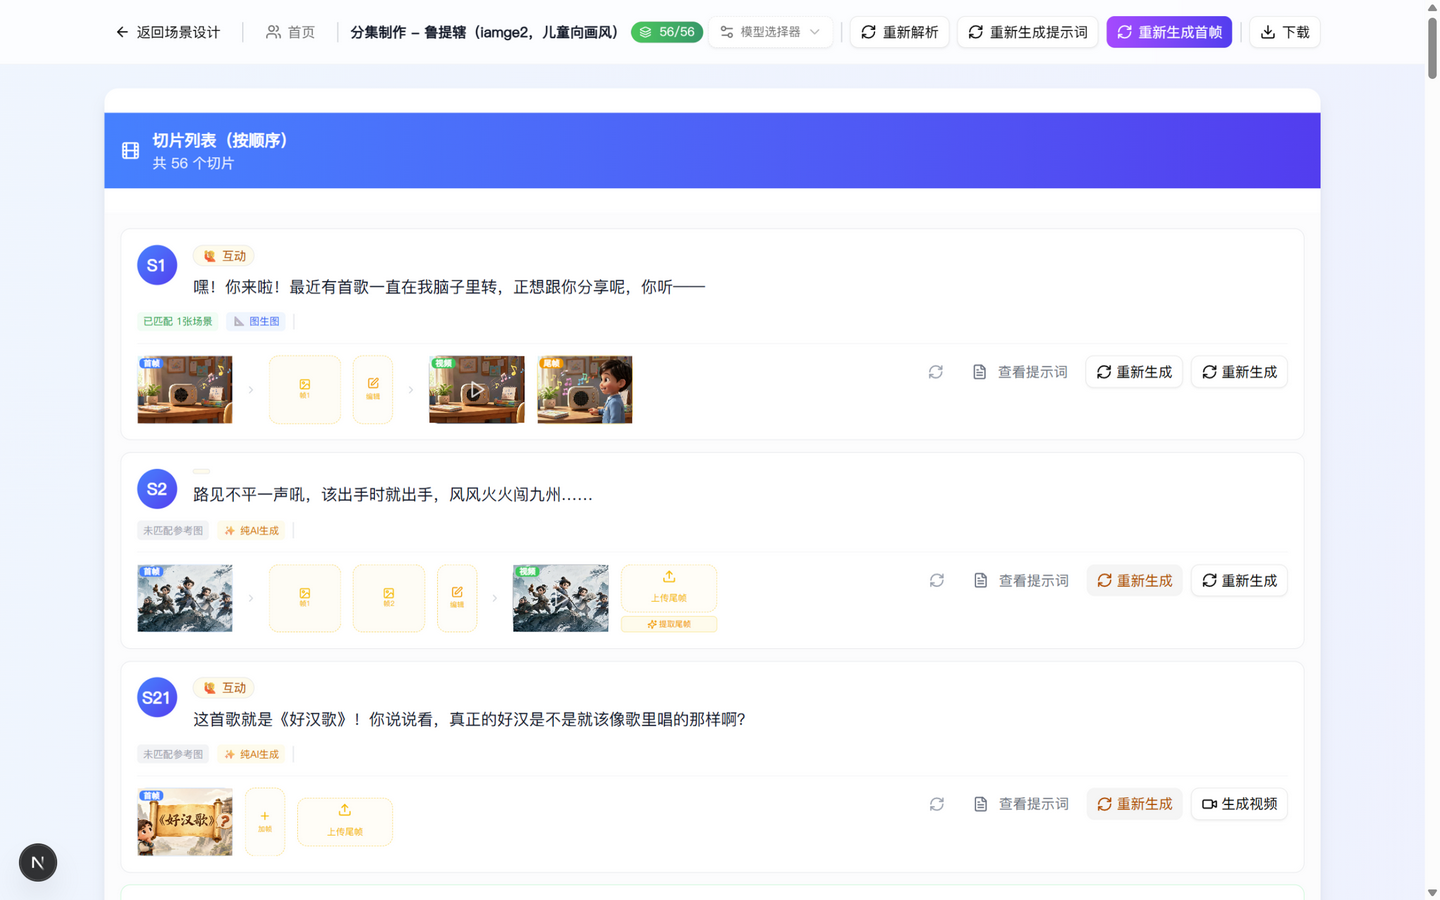
Task: Click the S2 line 路见不平一声吼
Action: pos(393,495)
